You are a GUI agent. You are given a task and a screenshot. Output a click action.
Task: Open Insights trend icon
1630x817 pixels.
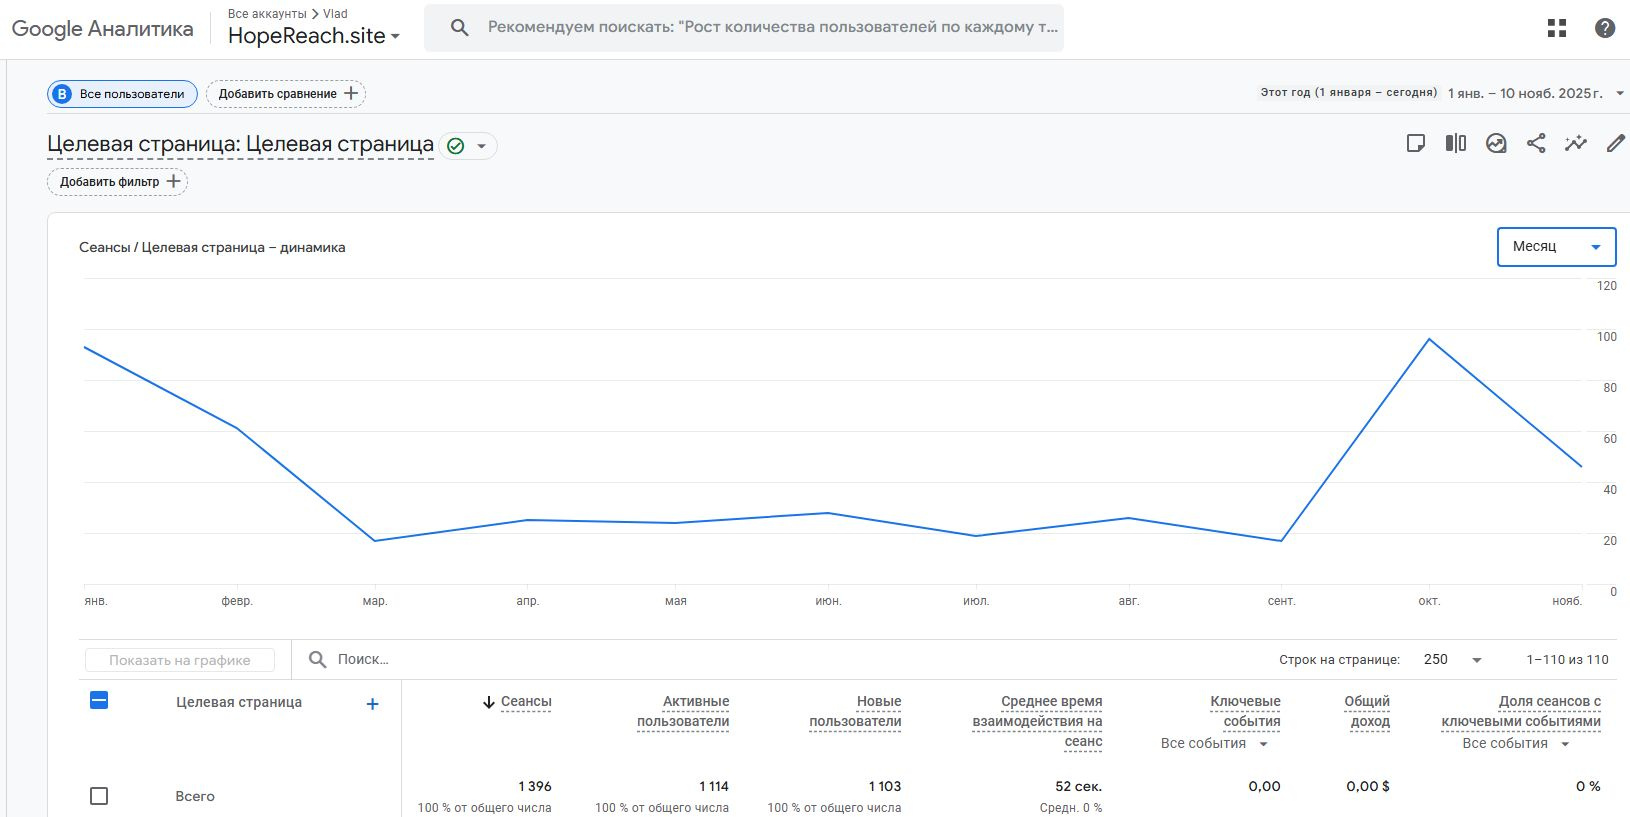1496,143
